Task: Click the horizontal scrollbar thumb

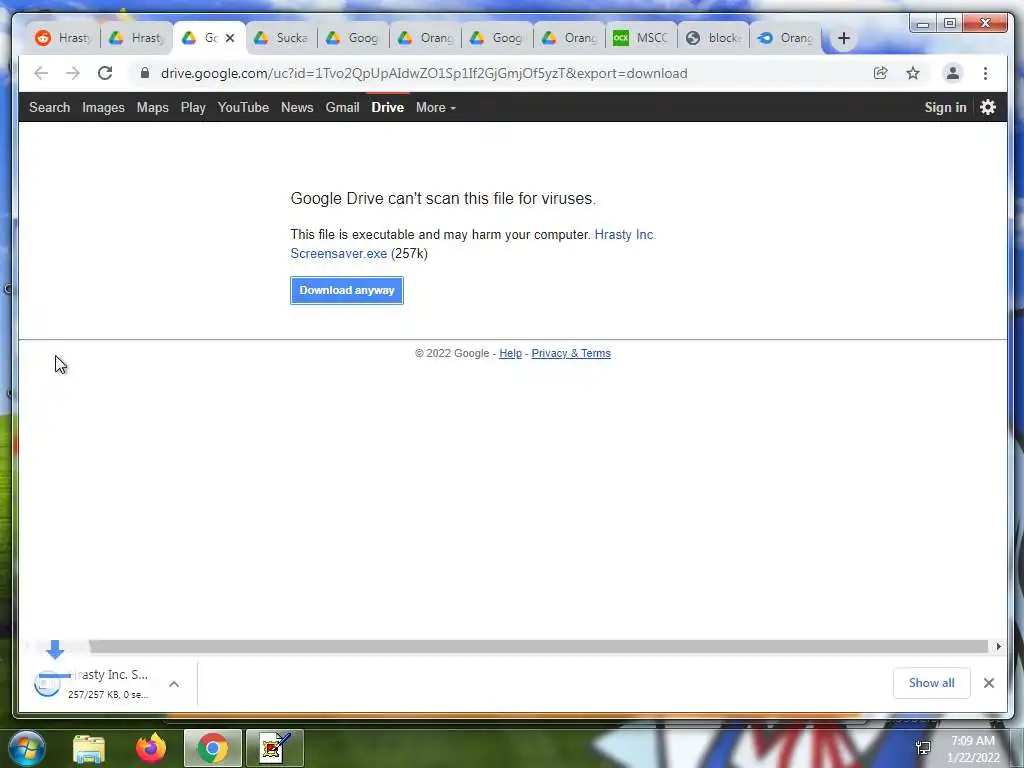Action: (538, 647)
